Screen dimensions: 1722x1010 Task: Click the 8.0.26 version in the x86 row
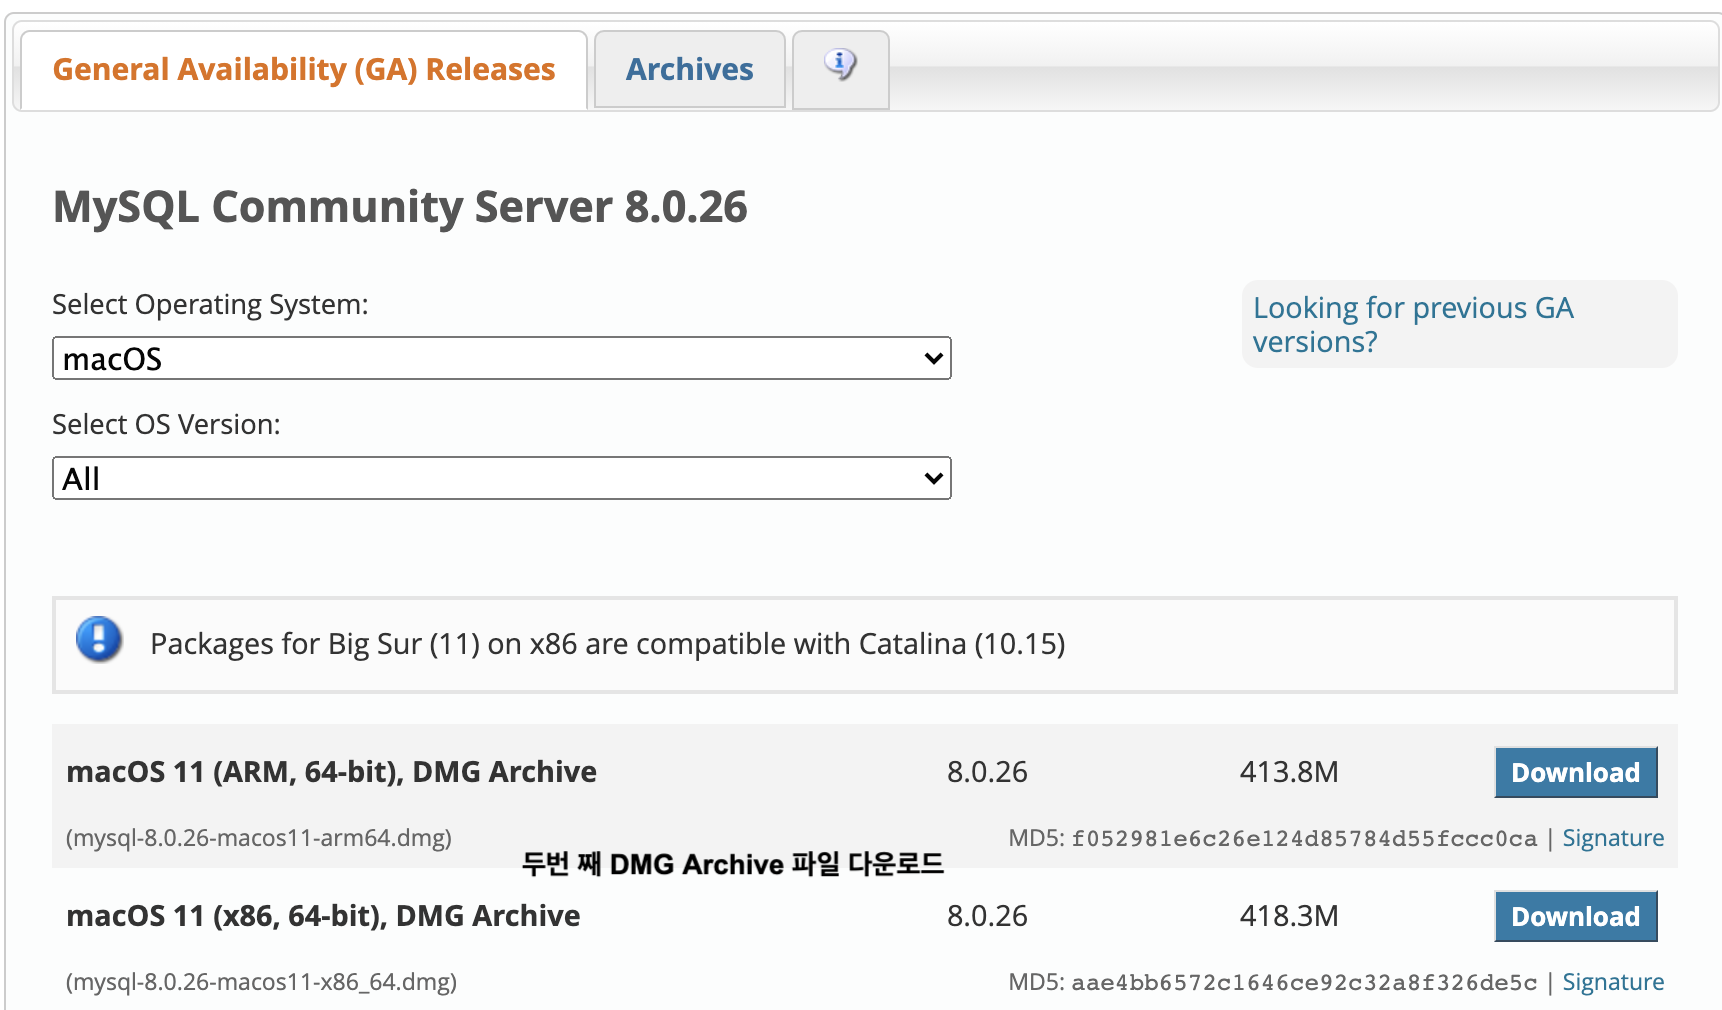tap(987, 916)
